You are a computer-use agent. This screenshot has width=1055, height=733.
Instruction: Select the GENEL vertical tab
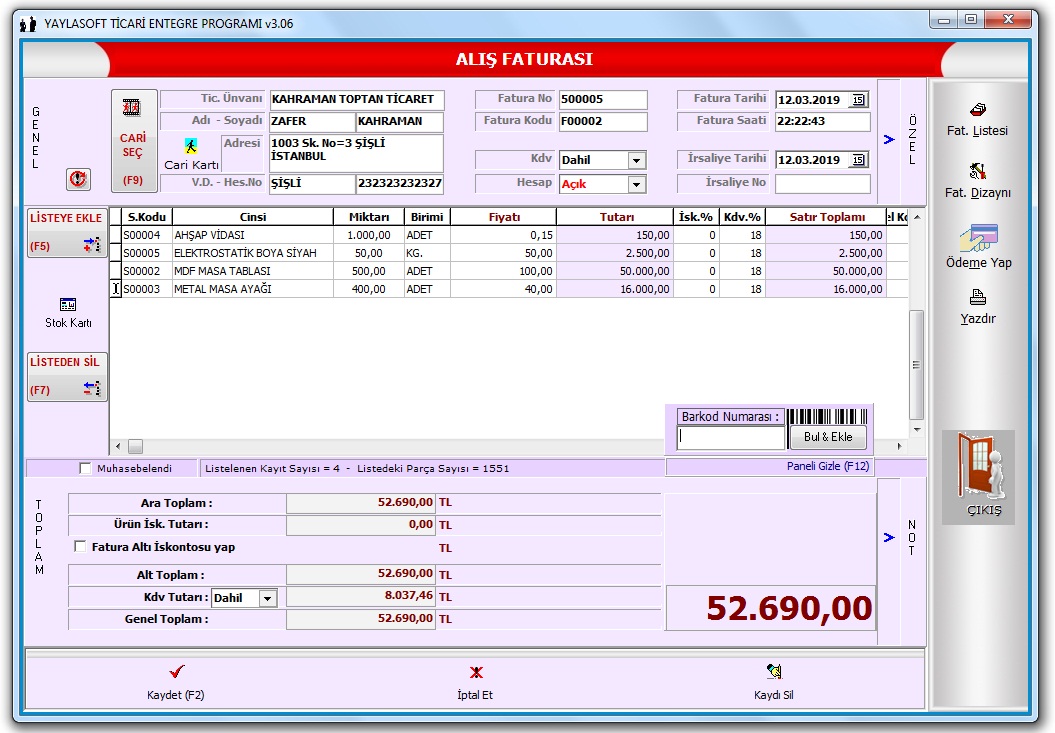point(36,138)
